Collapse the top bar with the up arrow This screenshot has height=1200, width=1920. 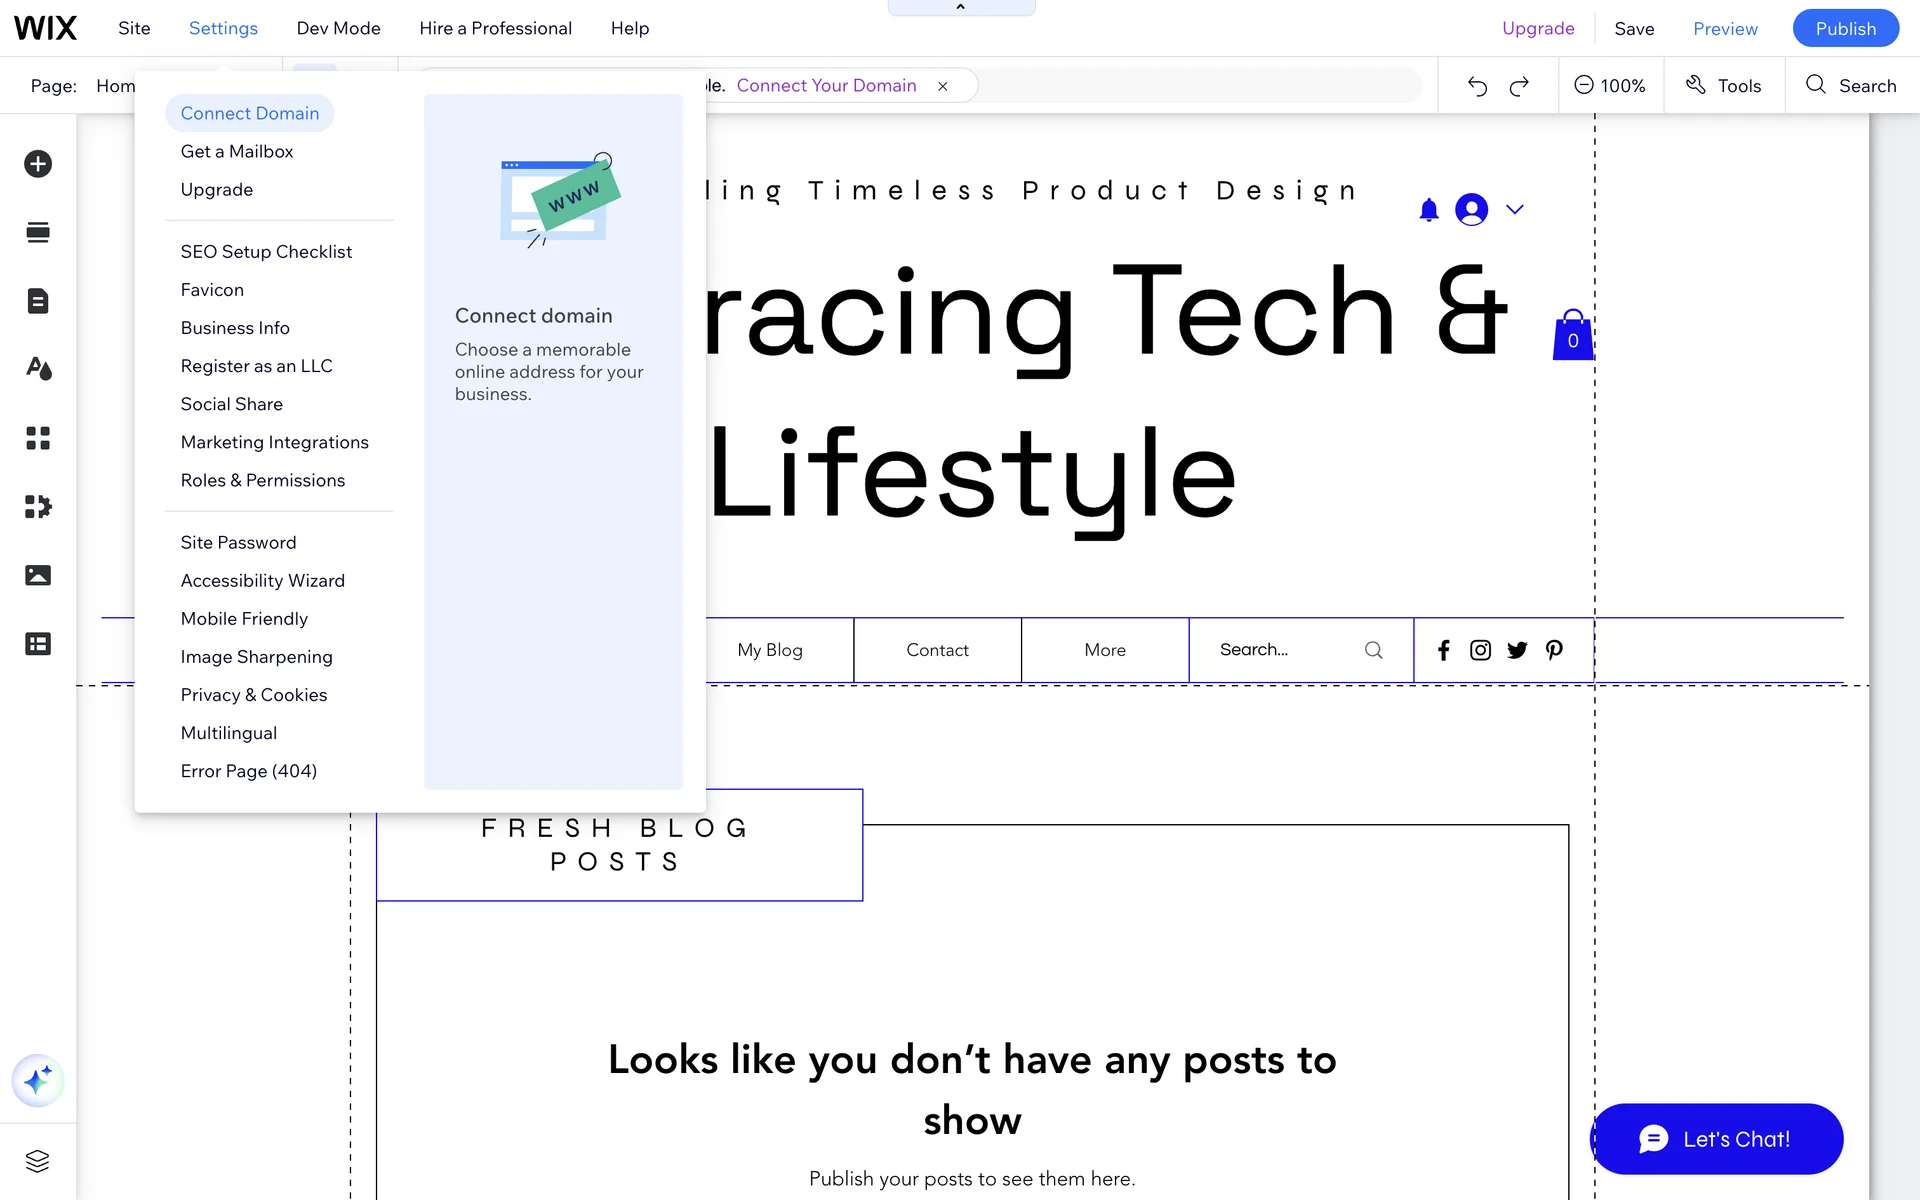click(x=961, y=7)
